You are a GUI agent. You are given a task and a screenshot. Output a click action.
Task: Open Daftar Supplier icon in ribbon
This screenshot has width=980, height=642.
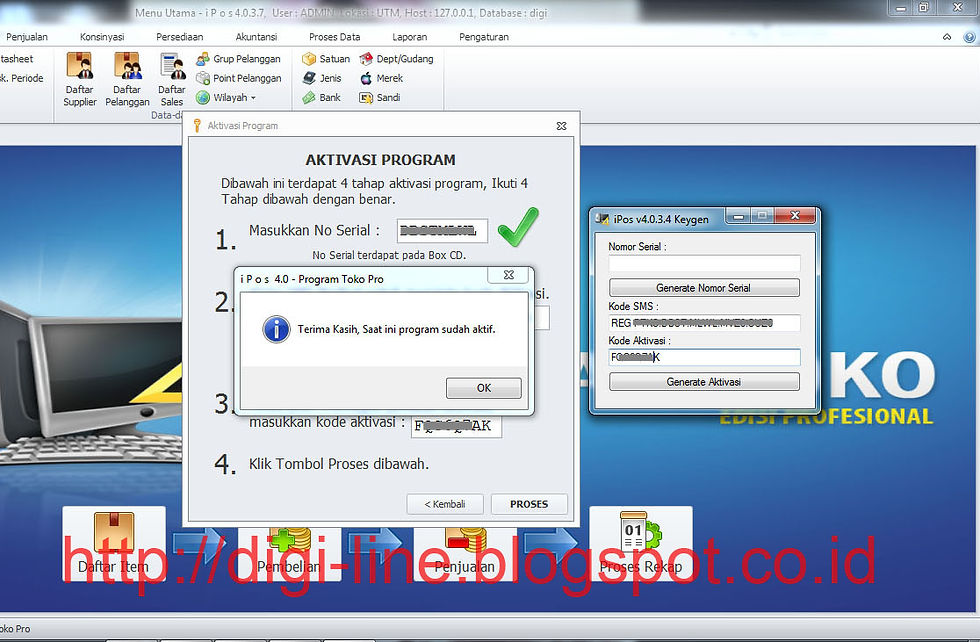tap(79, 80)
